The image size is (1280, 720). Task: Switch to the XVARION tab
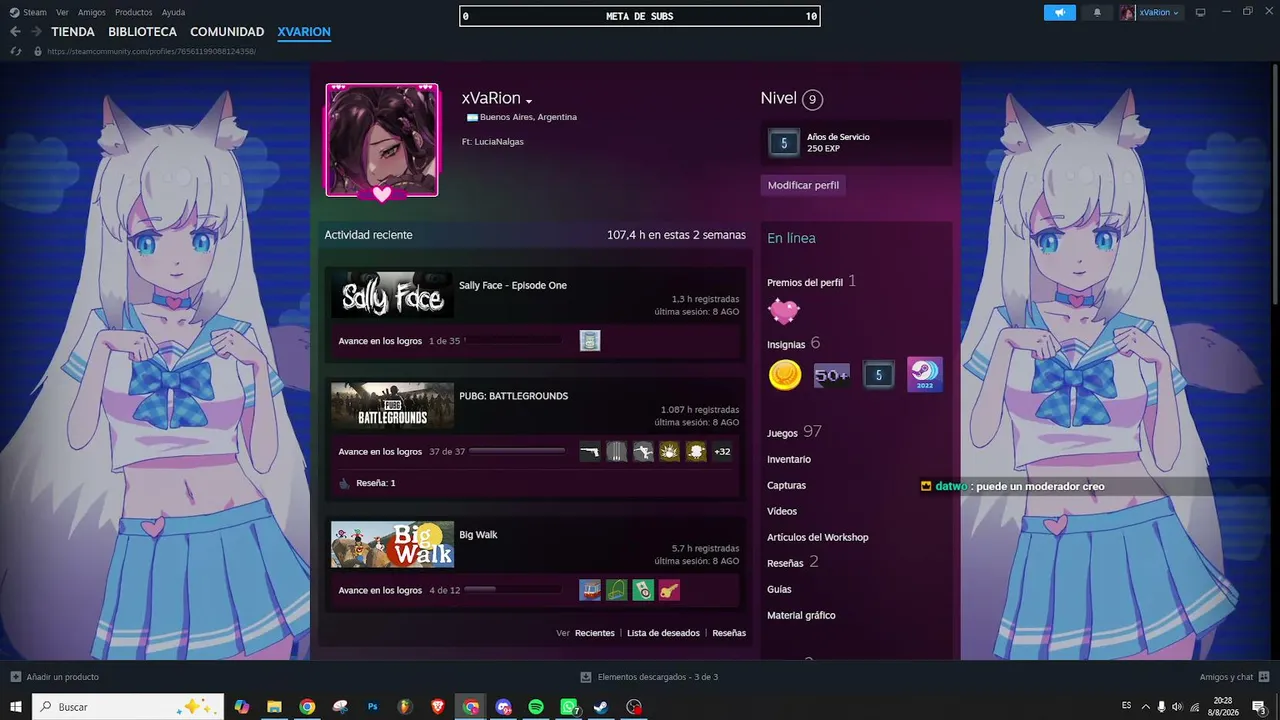(304, 32)
